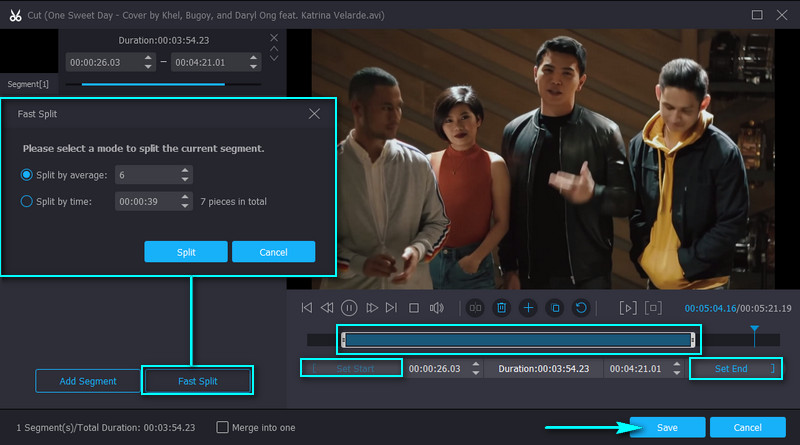Jump to the previous frame skip-back icon
The width and height of the screenshot is (800, 445).
[x=307, y=308]
